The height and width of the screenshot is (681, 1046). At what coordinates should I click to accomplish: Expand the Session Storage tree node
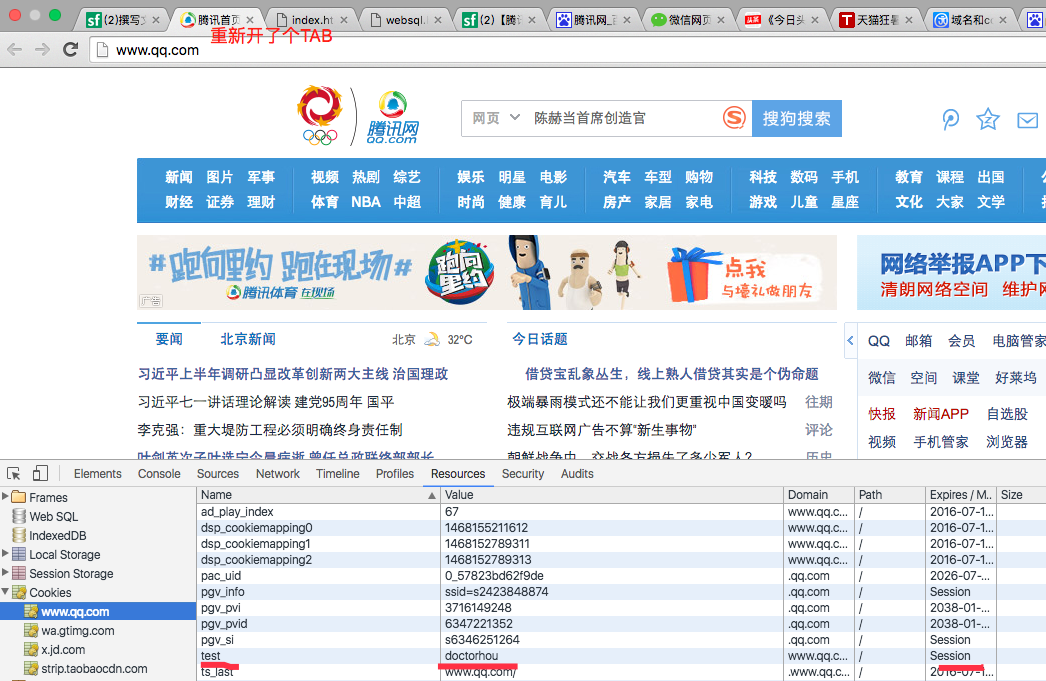pyautogui.click(x=5, y=572)
